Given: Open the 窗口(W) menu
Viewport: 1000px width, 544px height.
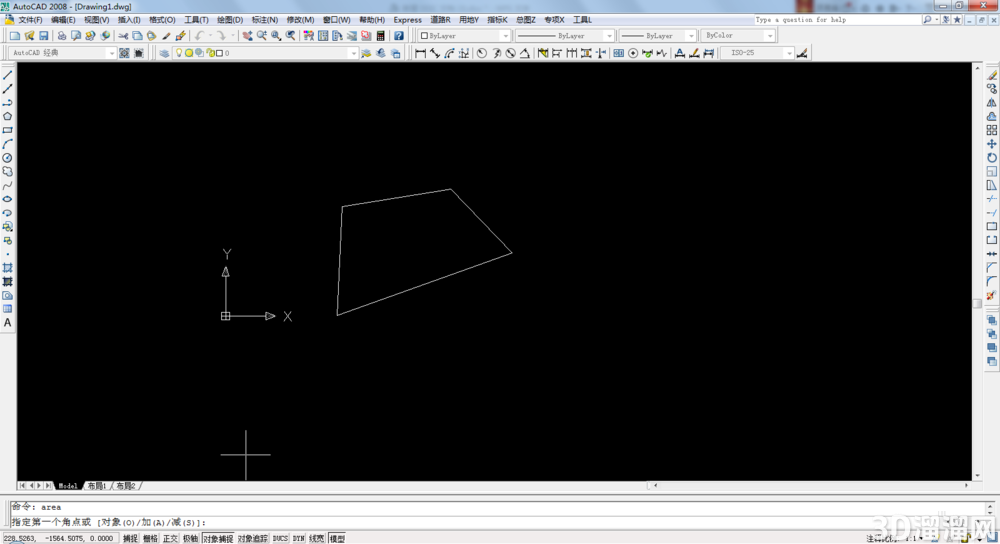Looking at the screenshot, I should 336,20.
